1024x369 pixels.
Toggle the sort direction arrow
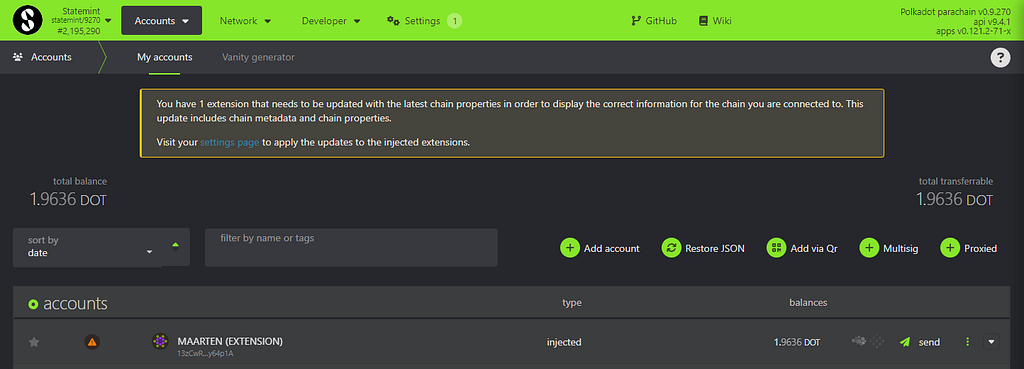point(175,246)
